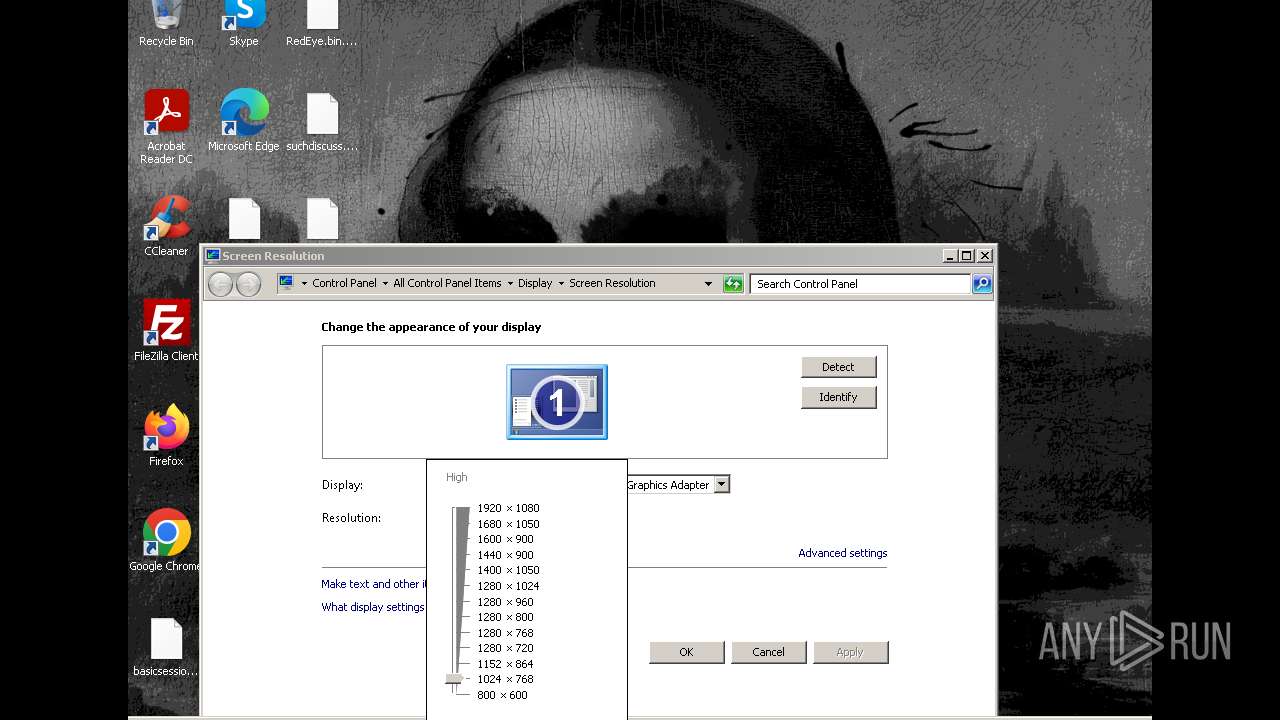Choose 1680 × 1050 resolution

508,524
